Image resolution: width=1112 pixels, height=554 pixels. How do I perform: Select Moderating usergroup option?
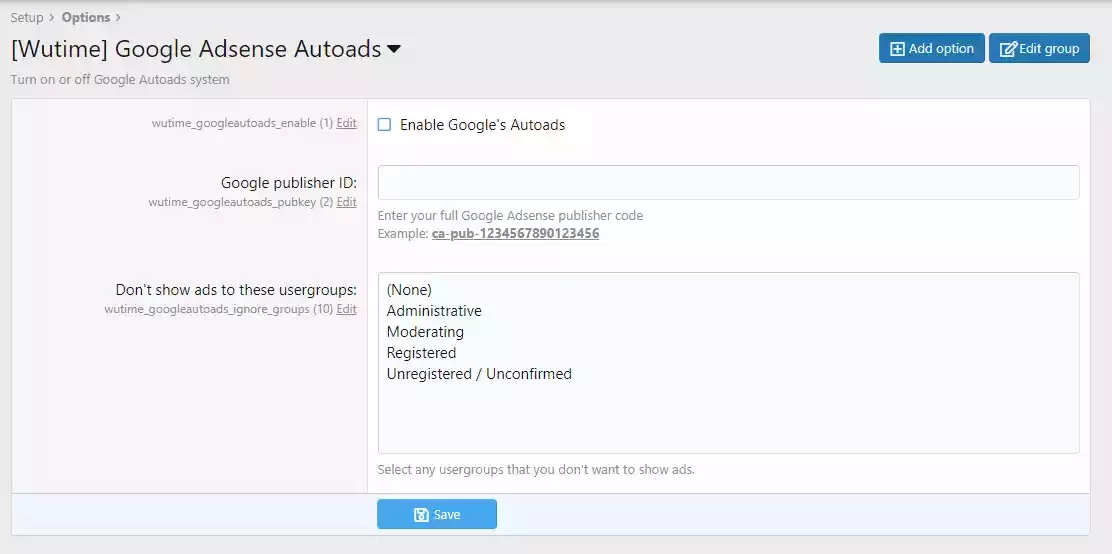tap(426, 332)
